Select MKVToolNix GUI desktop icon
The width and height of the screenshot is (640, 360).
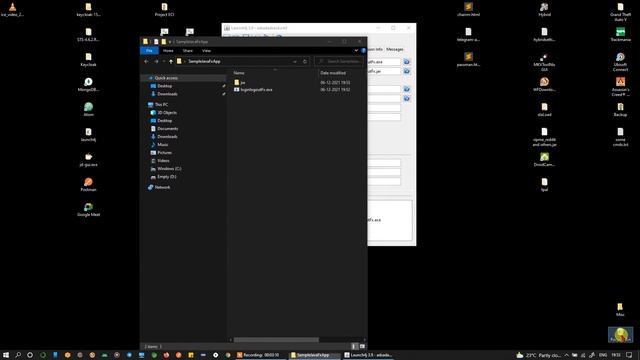click(544, 62)
